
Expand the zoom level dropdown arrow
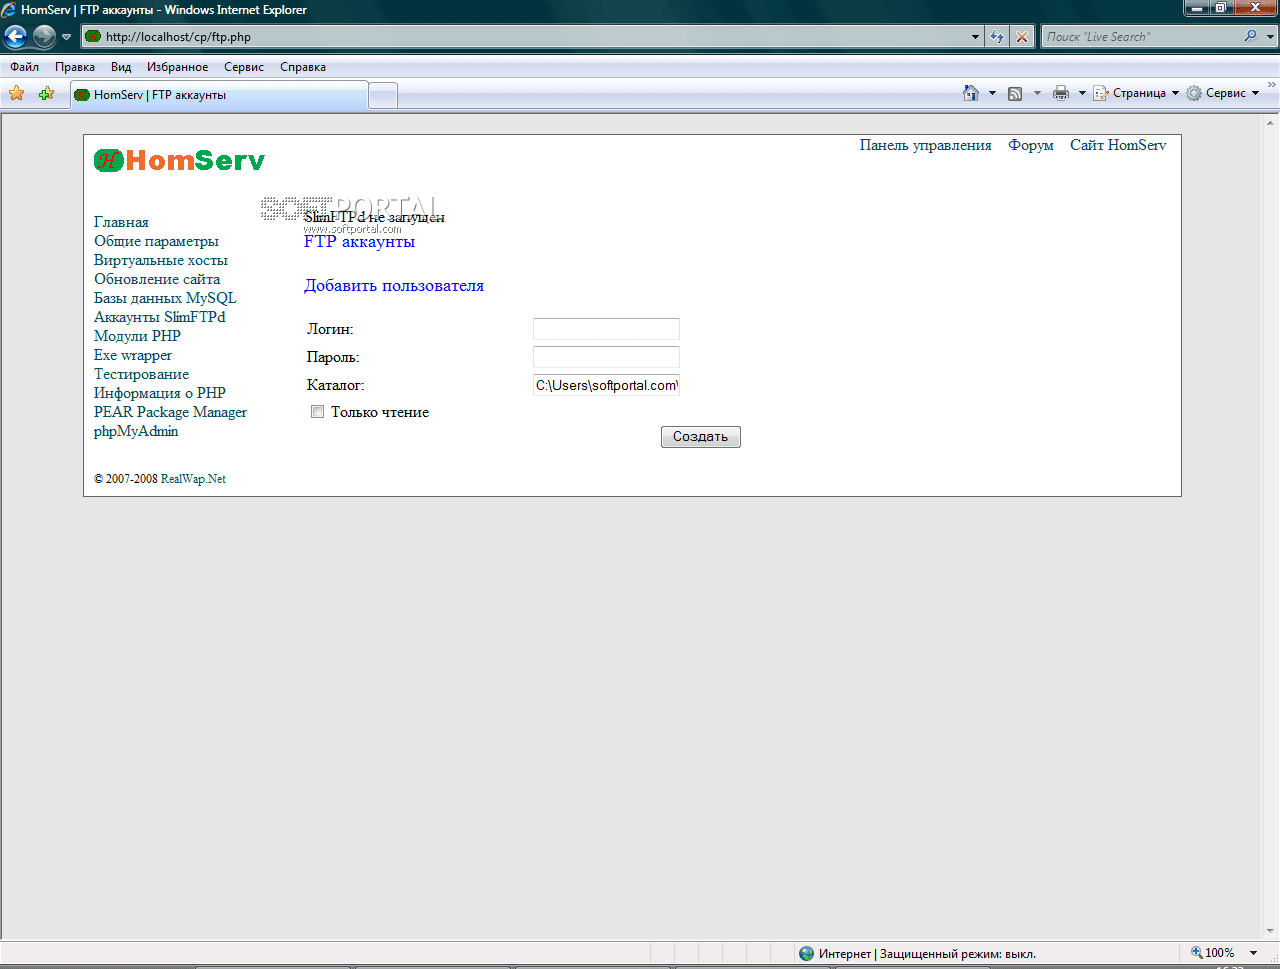[1253, 953]
